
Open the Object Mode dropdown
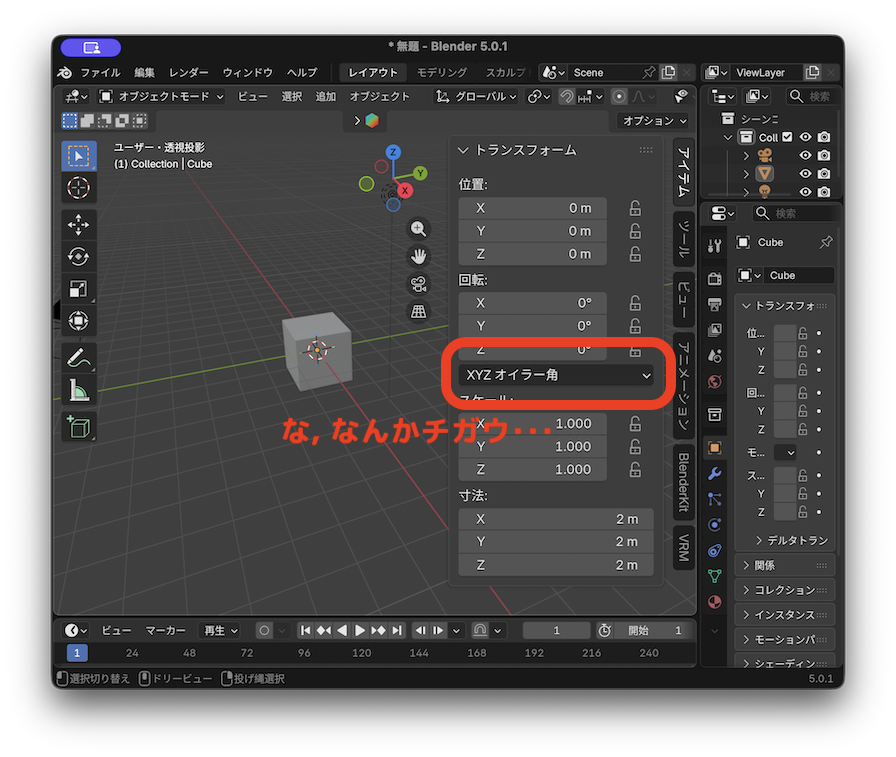162,97
